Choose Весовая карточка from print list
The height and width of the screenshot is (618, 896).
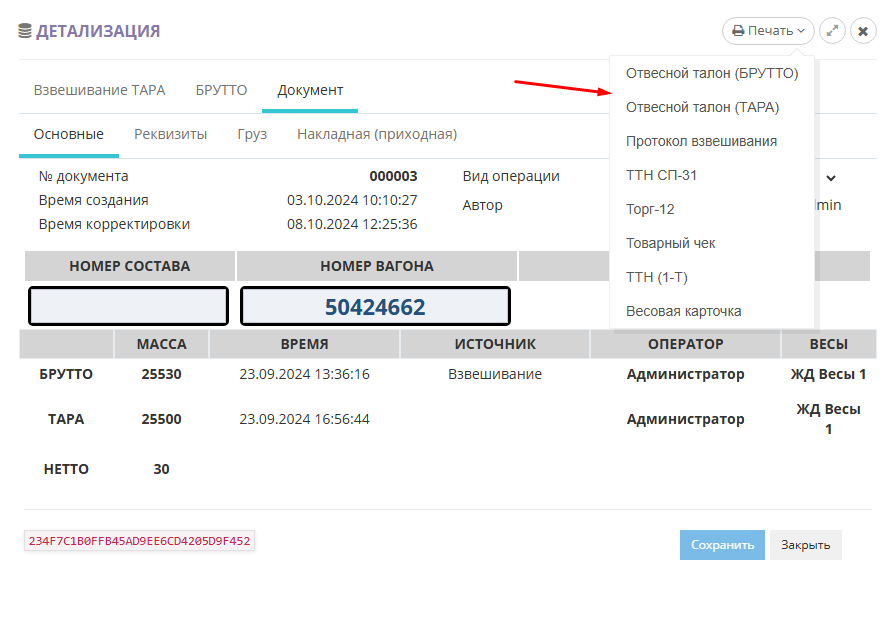pos(683,311)
